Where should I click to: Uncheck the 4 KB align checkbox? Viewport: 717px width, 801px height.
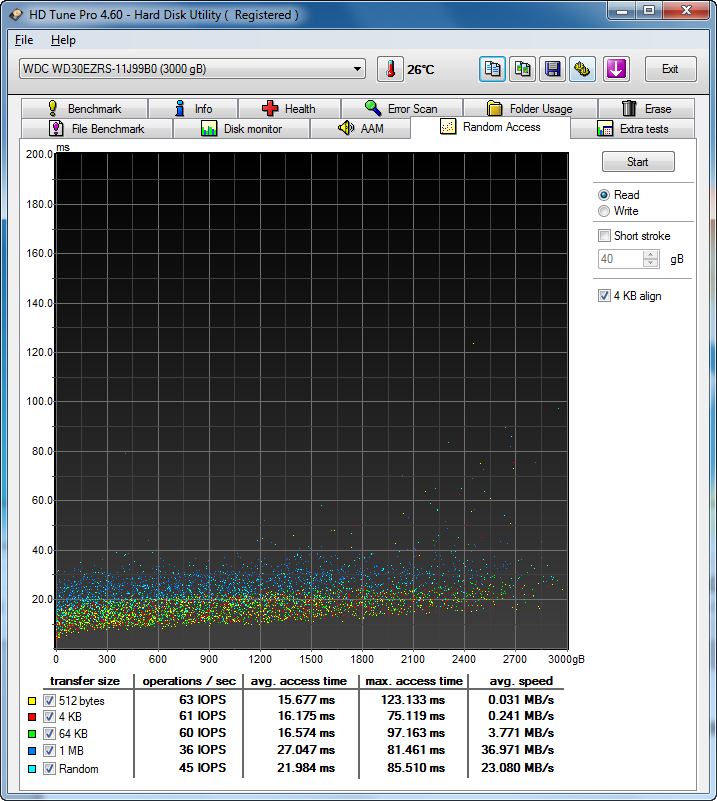(604, 296)
